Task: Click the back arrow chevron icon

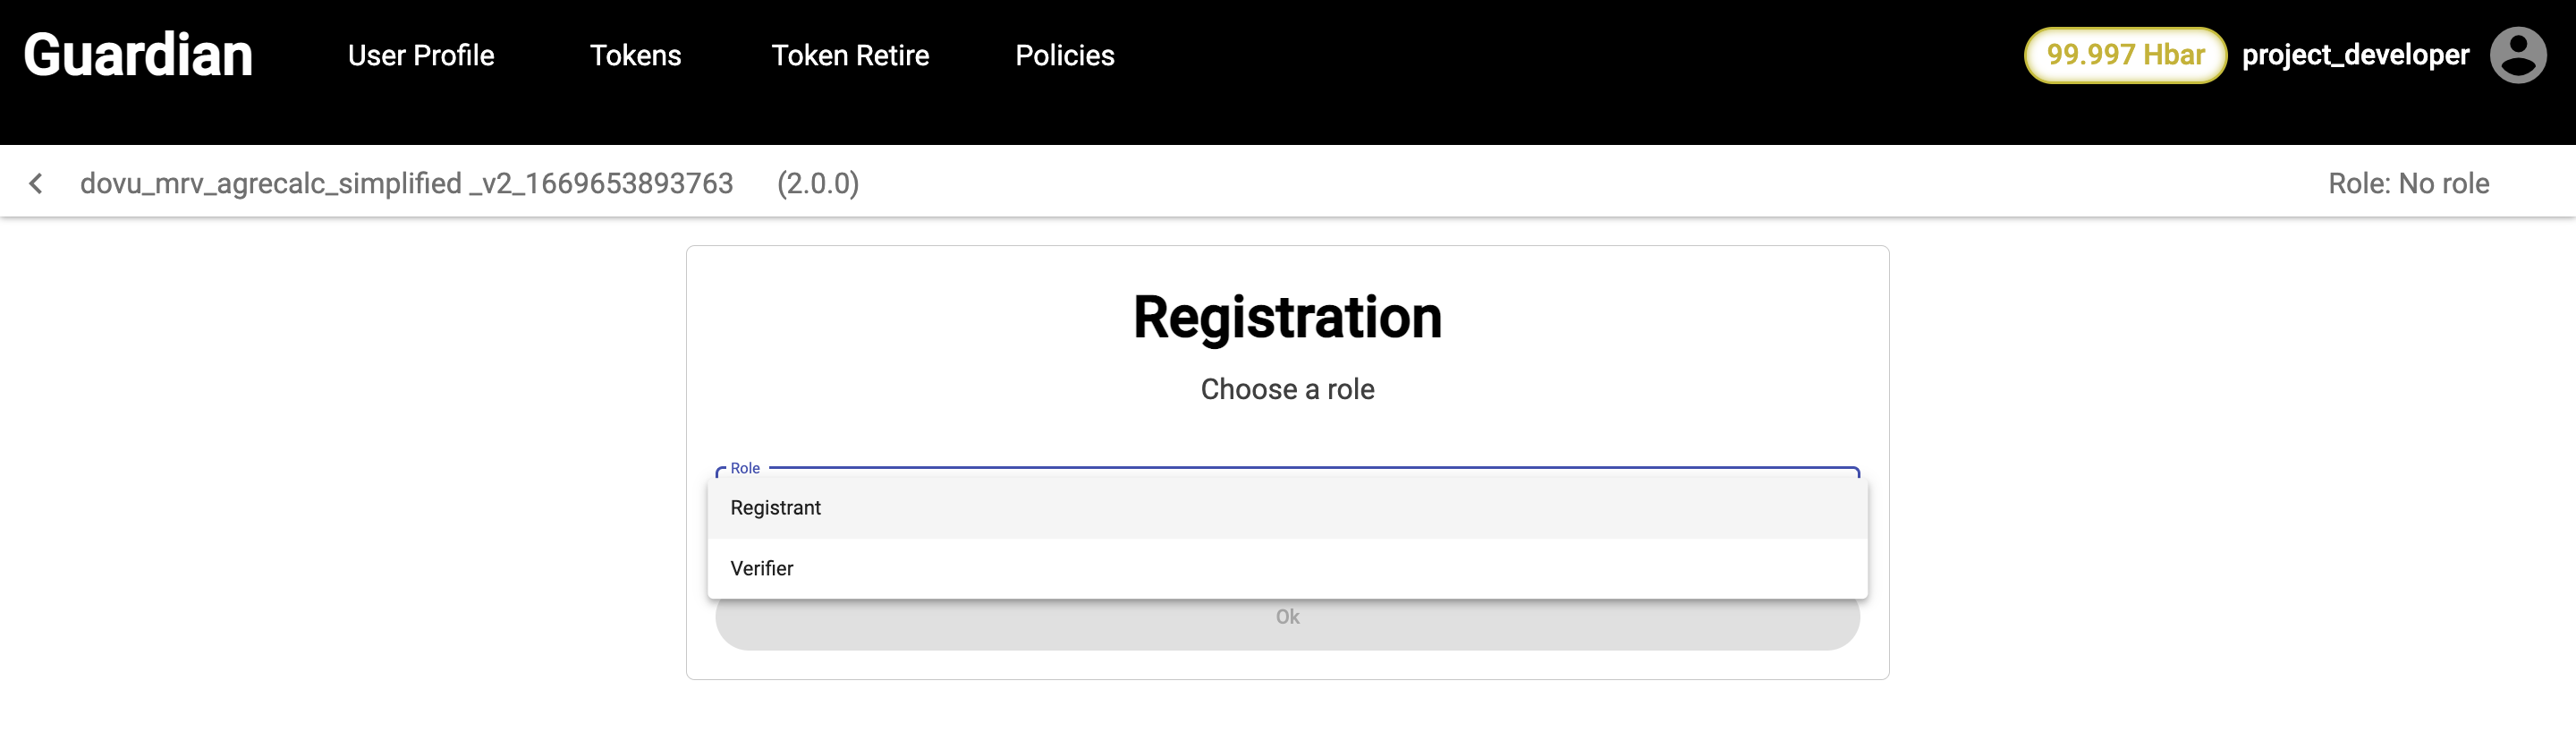Action: click(36, 183)
